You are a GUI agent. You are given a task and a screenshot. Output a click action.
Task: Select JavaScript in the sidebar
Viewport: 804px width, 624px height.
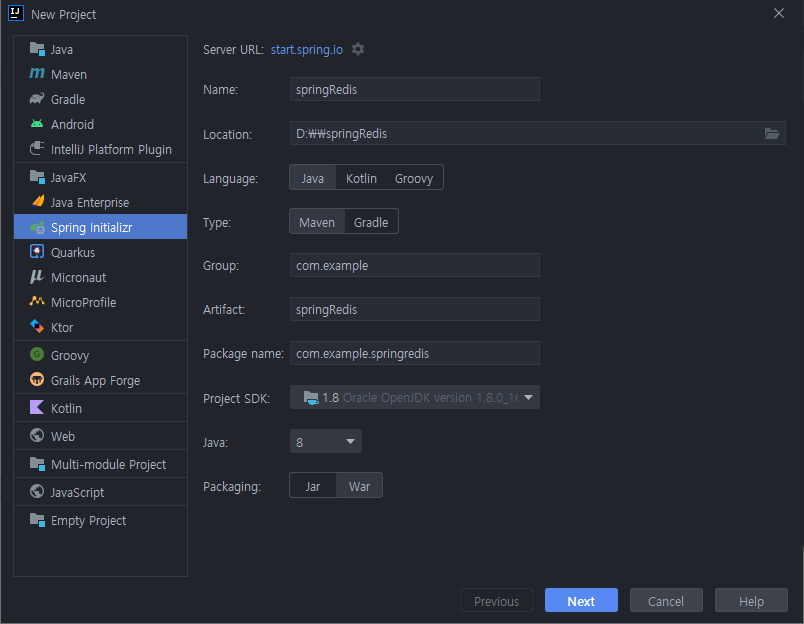[100, 492]
